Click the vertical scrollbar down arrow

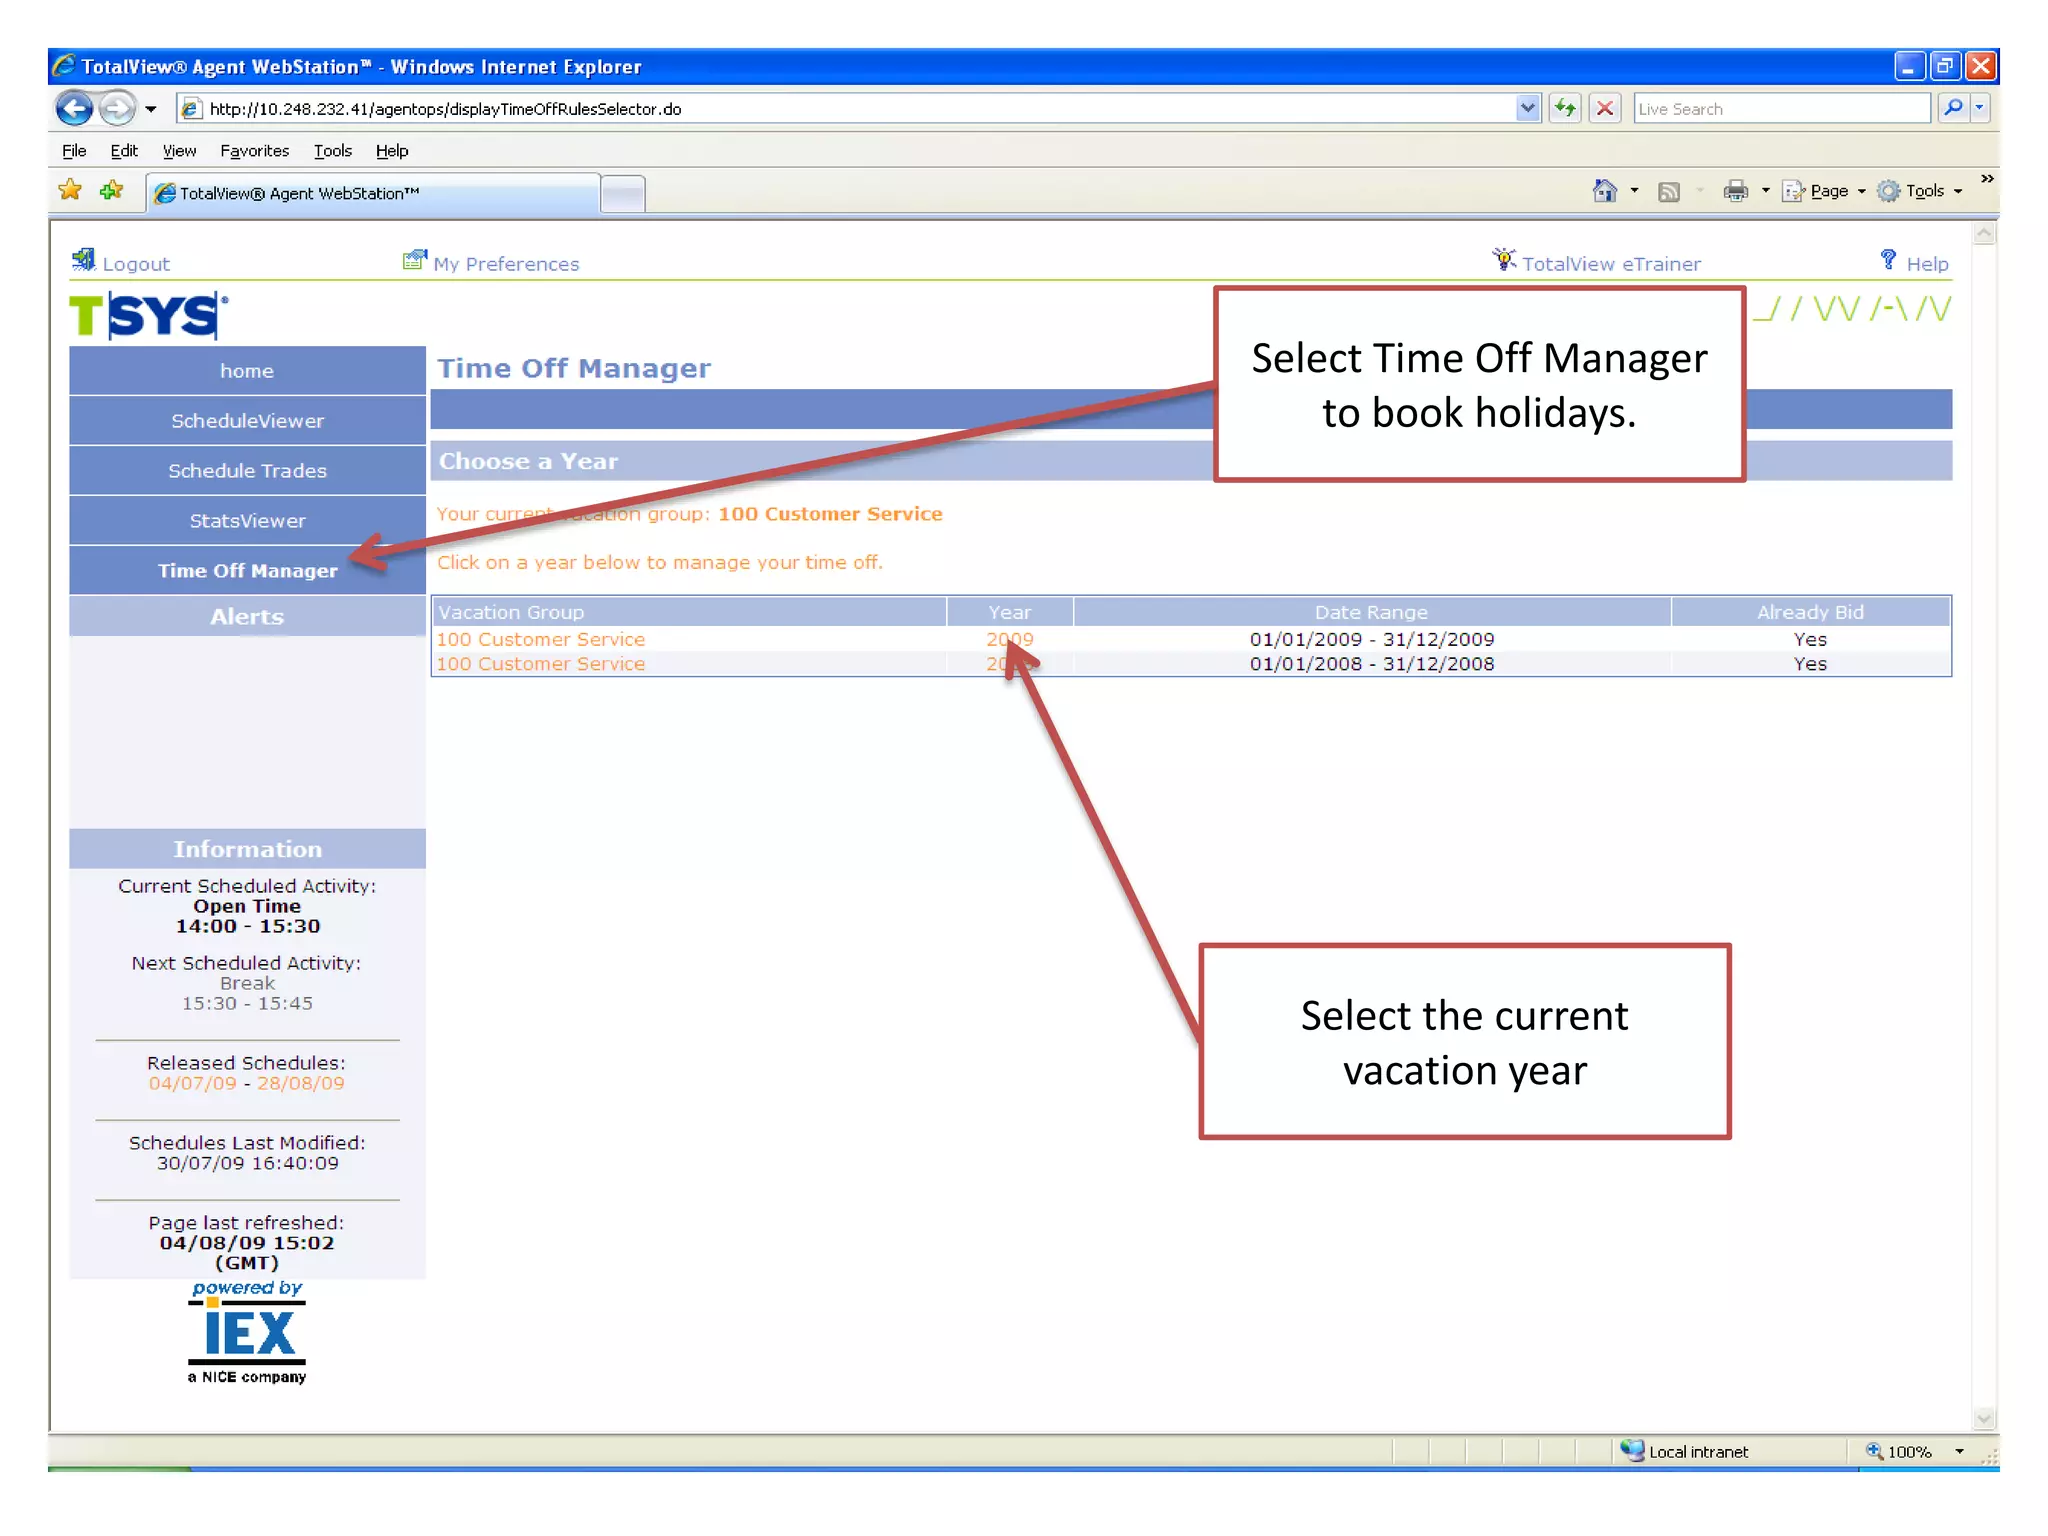click(1984, 1418)
